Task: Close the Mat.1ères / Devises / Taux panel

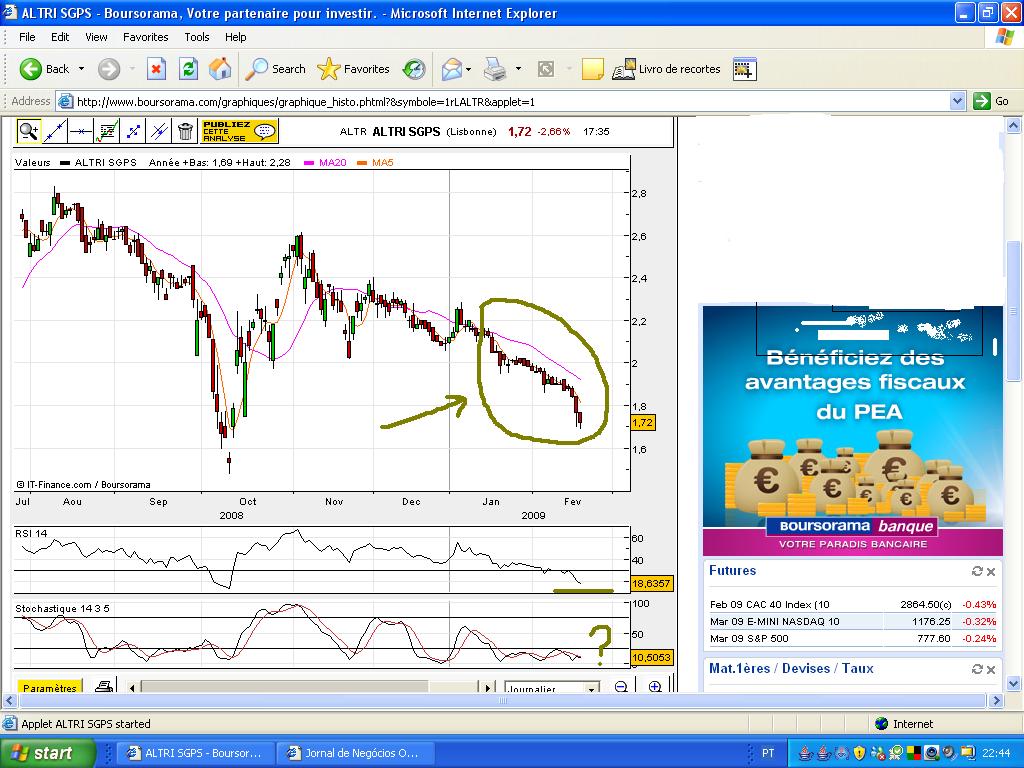Action: 991,669
